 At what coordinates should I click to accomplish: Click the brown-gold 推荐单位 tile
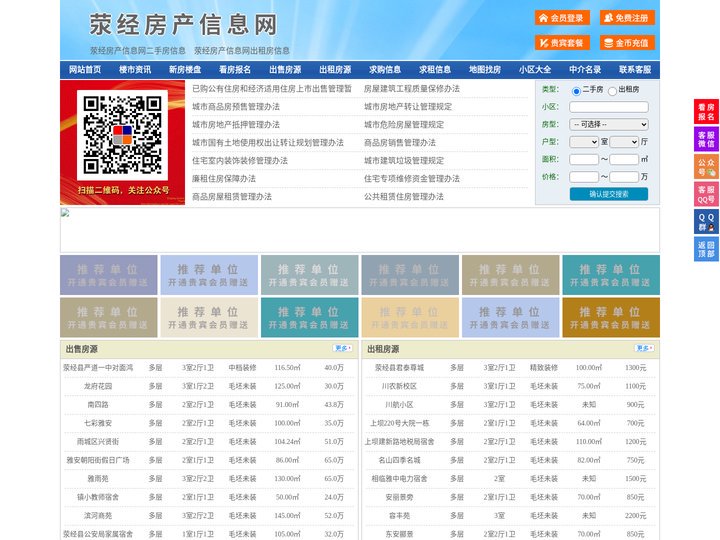611,317
